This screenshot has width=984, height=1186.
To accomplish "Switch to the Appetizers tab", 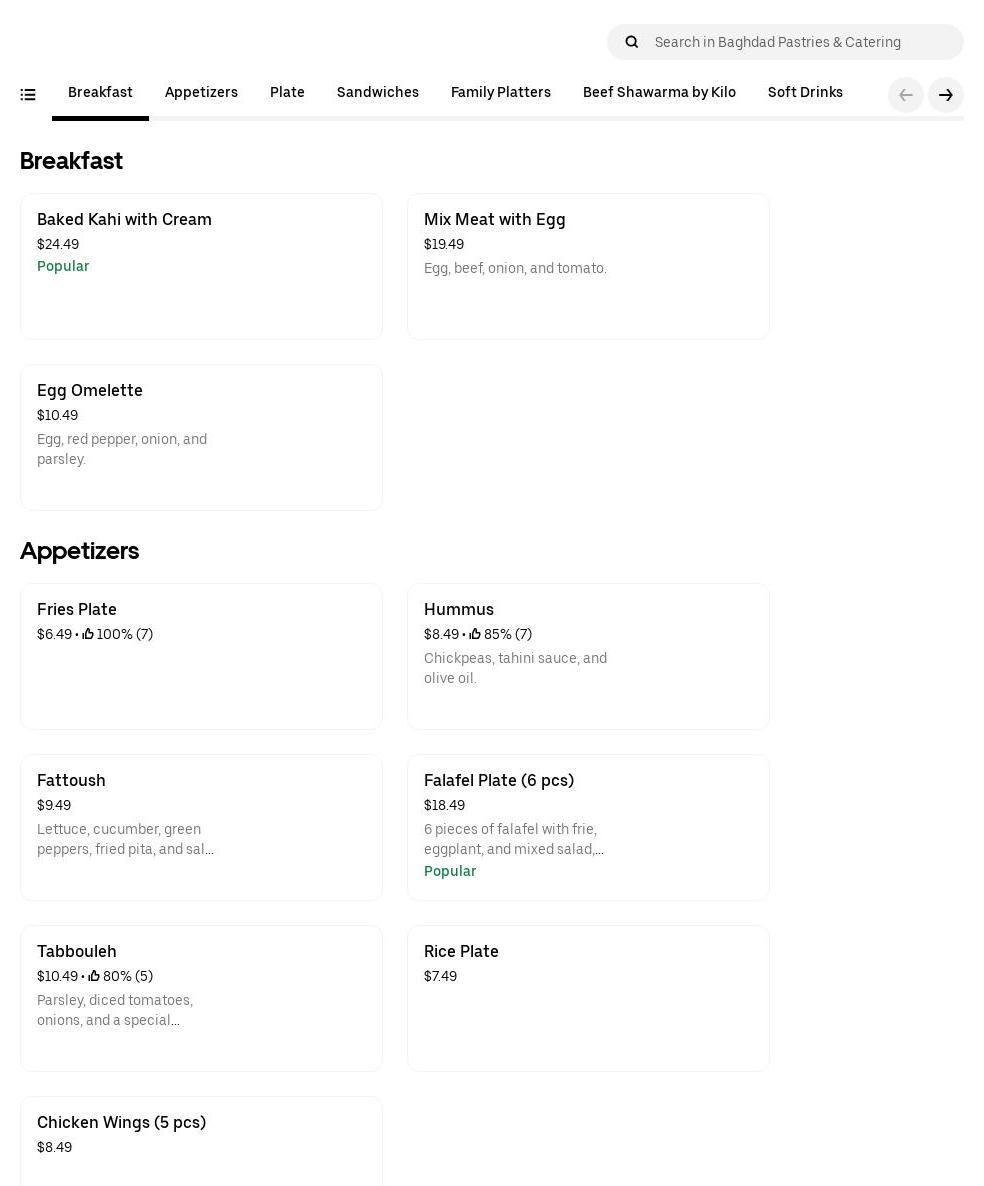I will point(201,93).
